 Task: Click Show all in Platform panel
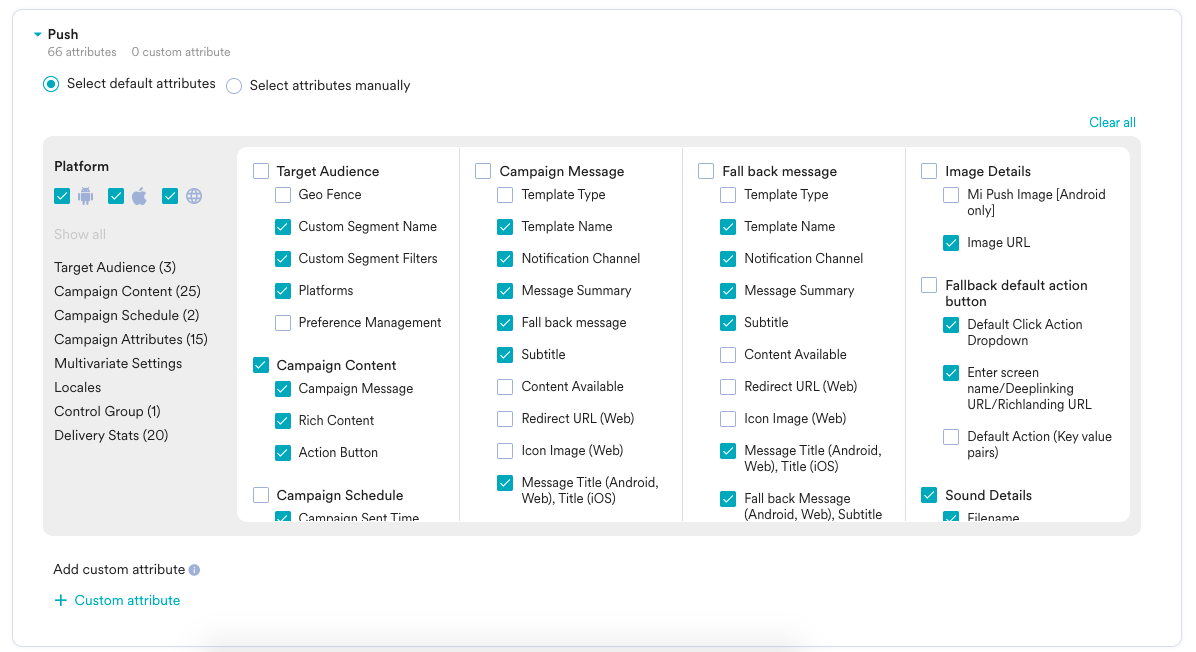pos(80,234)
